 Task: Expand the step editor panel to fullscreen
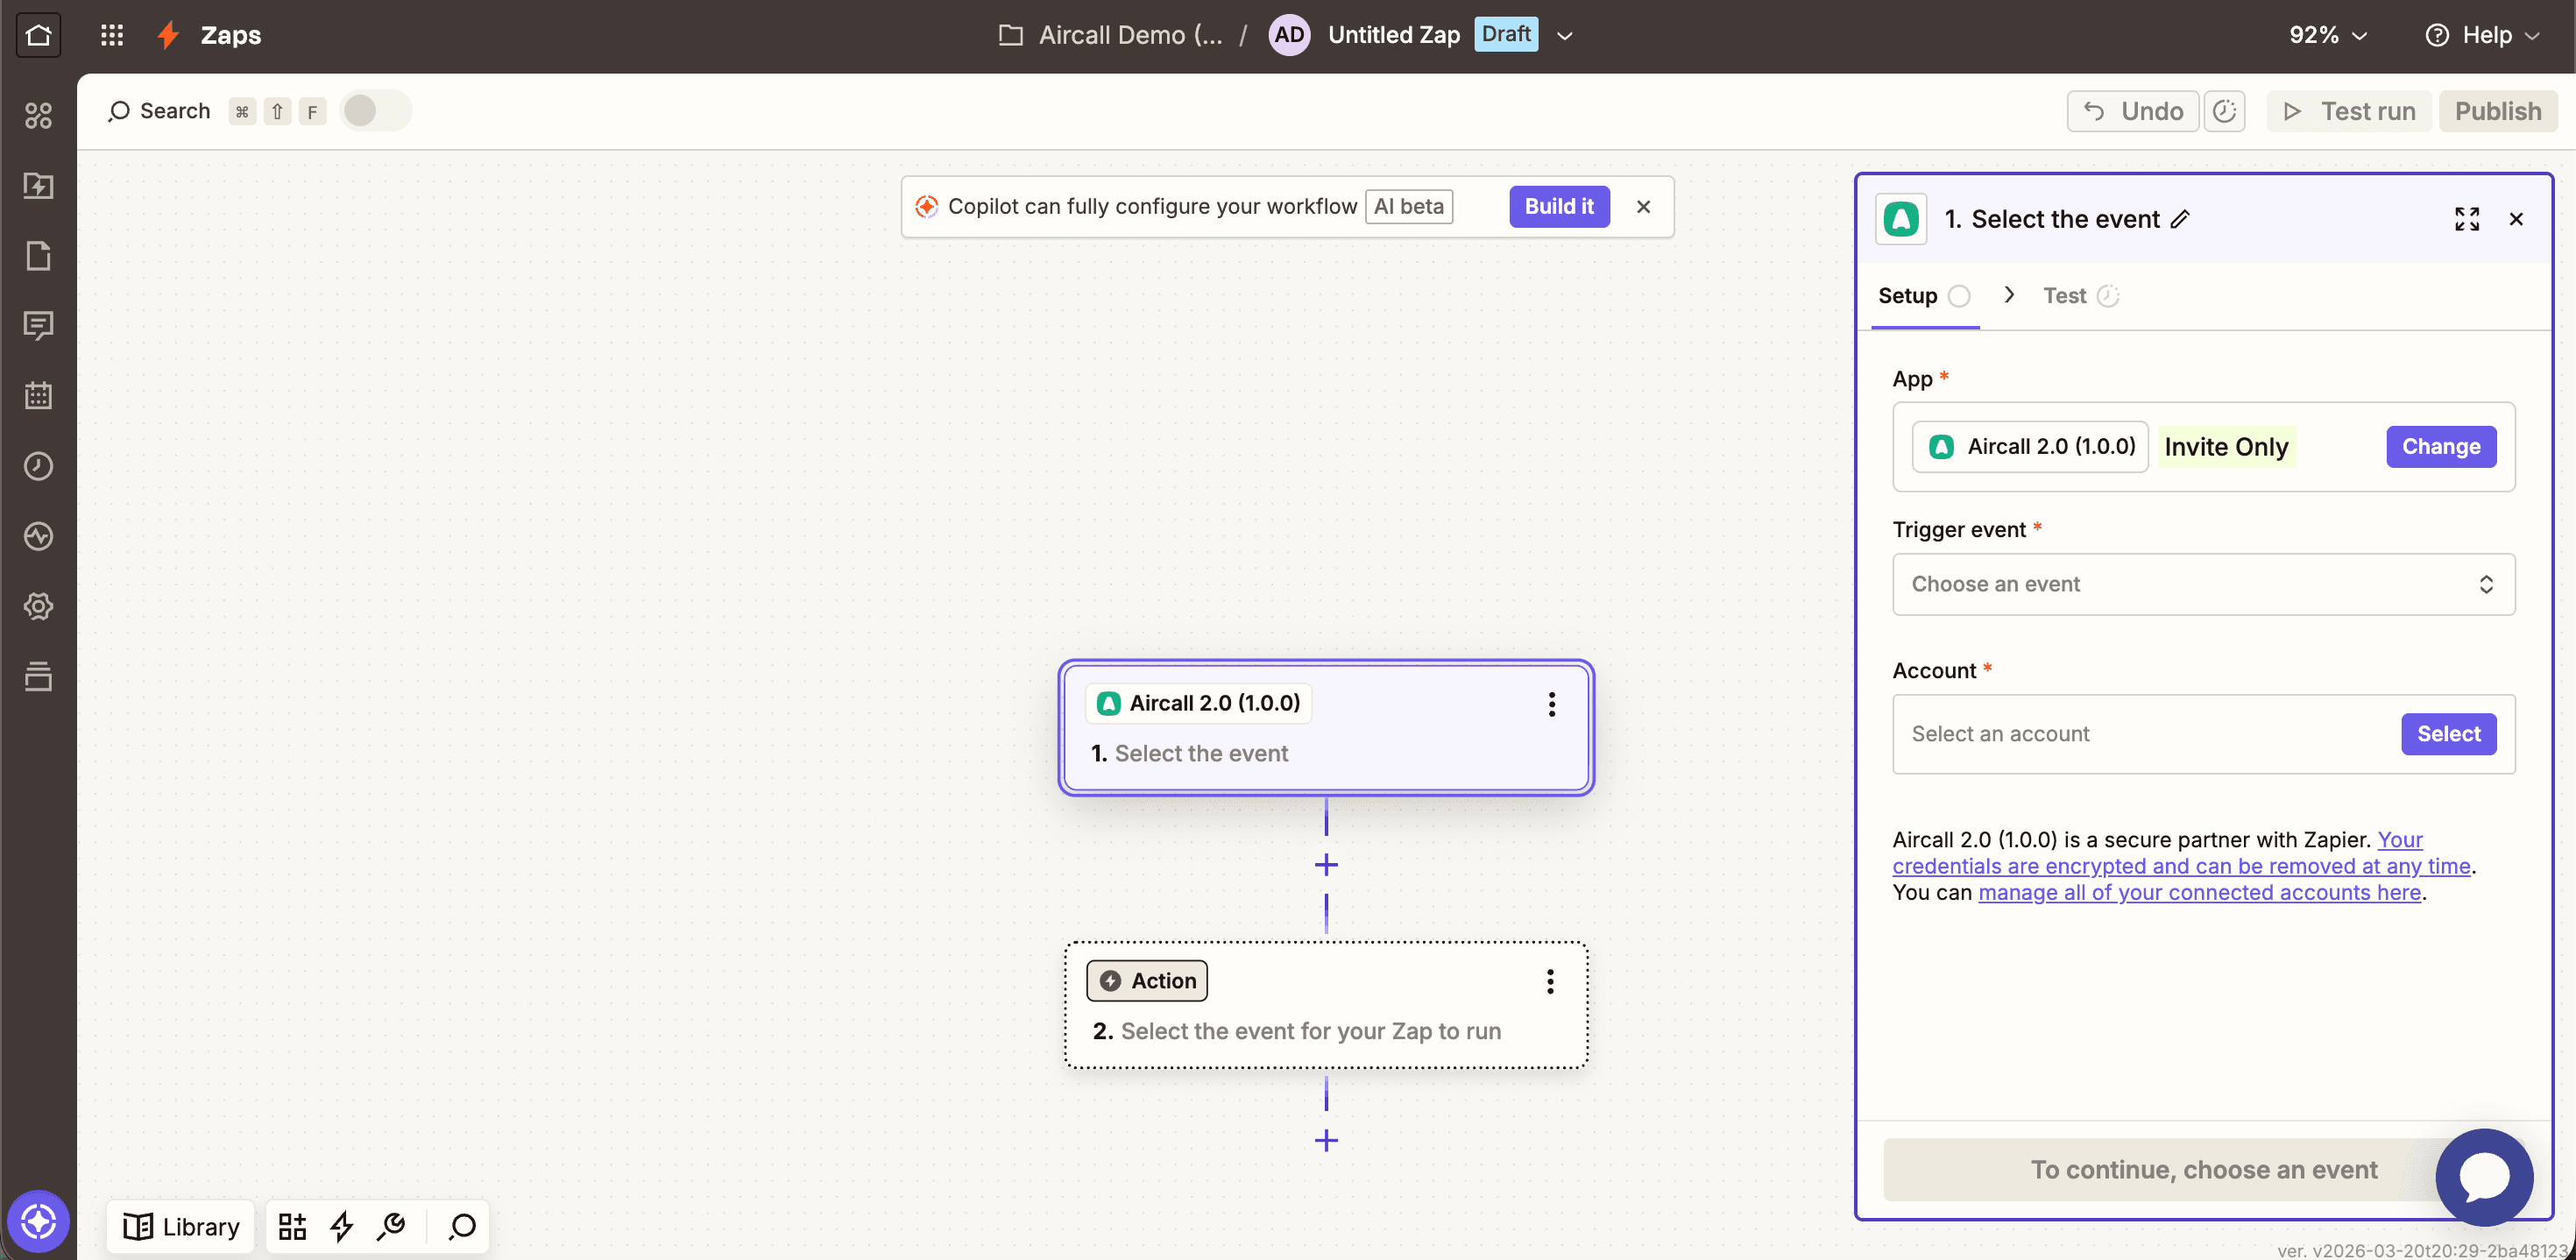pyautogui.click(x=2467, y=219)
